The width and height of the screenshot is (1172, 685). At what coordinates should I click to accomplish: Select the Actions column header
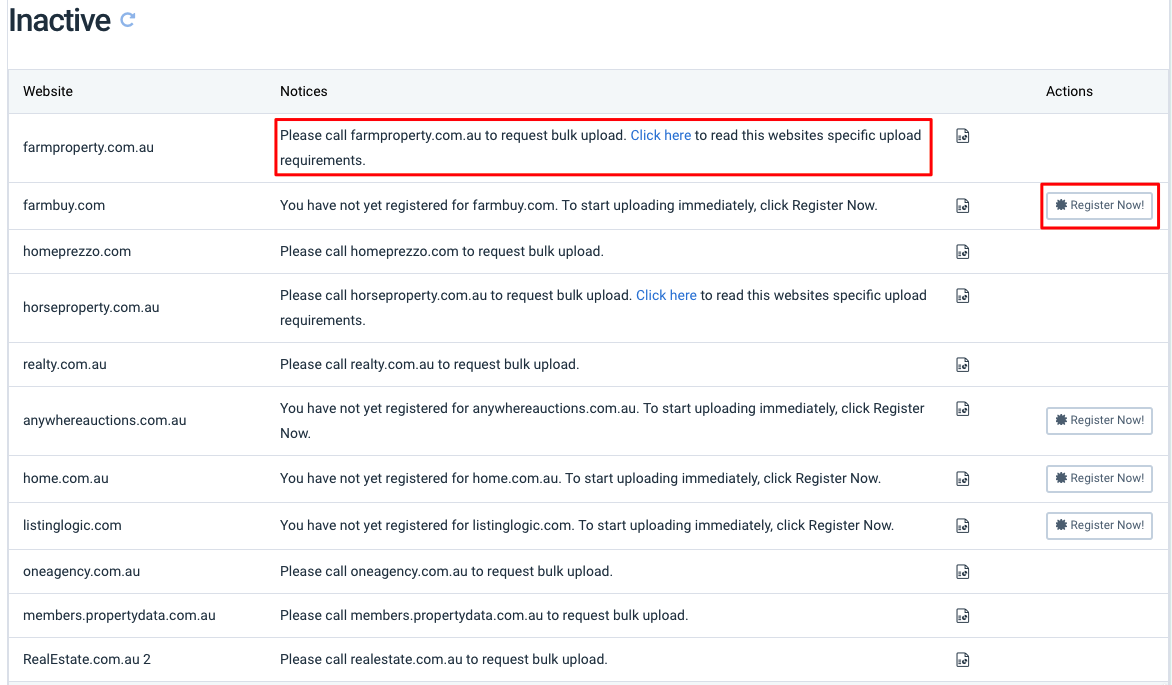tap(1069, 91)
